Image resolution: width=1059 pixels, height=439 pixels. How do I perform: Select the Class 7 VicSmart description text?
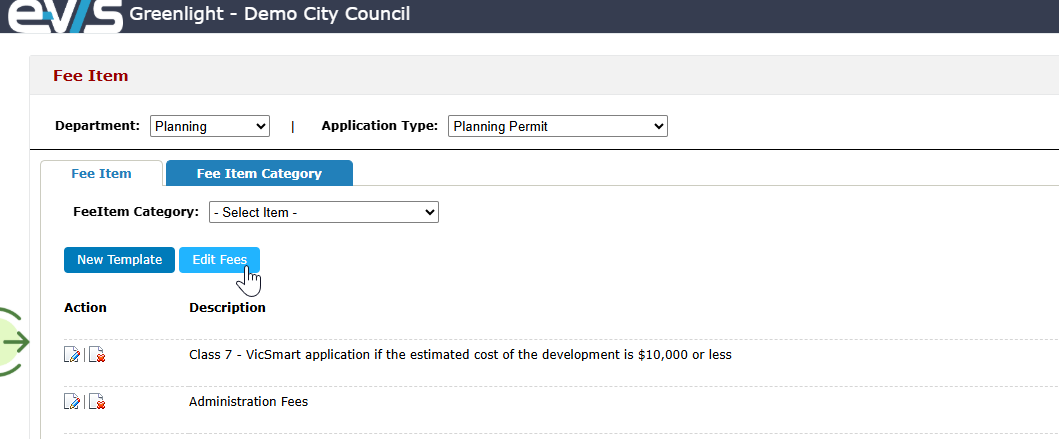pos(461,355)
